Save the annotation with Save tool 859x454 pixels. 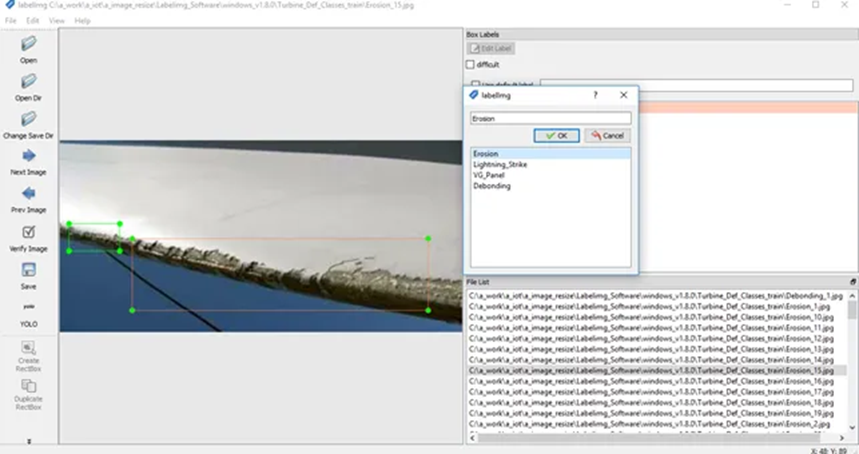28,276
